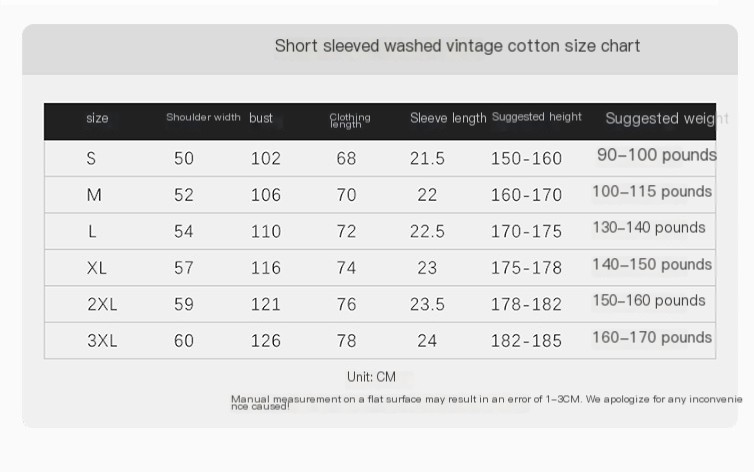Click sleeve length value 23.5
This screenshot has width=754, height=472.
427,304
